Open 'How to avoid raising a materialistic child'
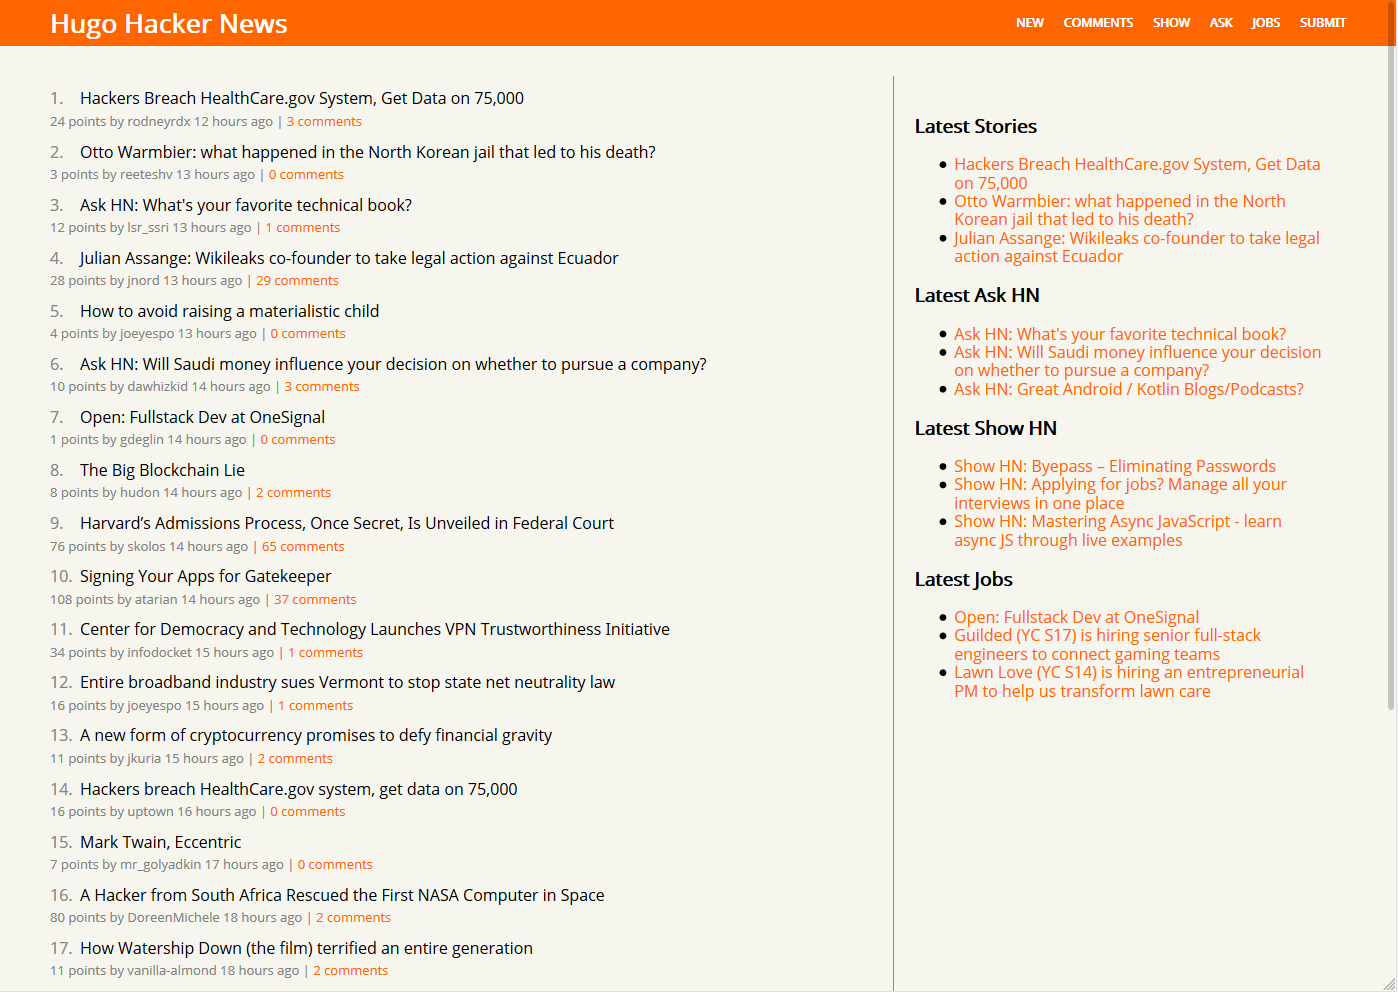The width and height of the screenshot is (1398, 992). click(229, 311)
